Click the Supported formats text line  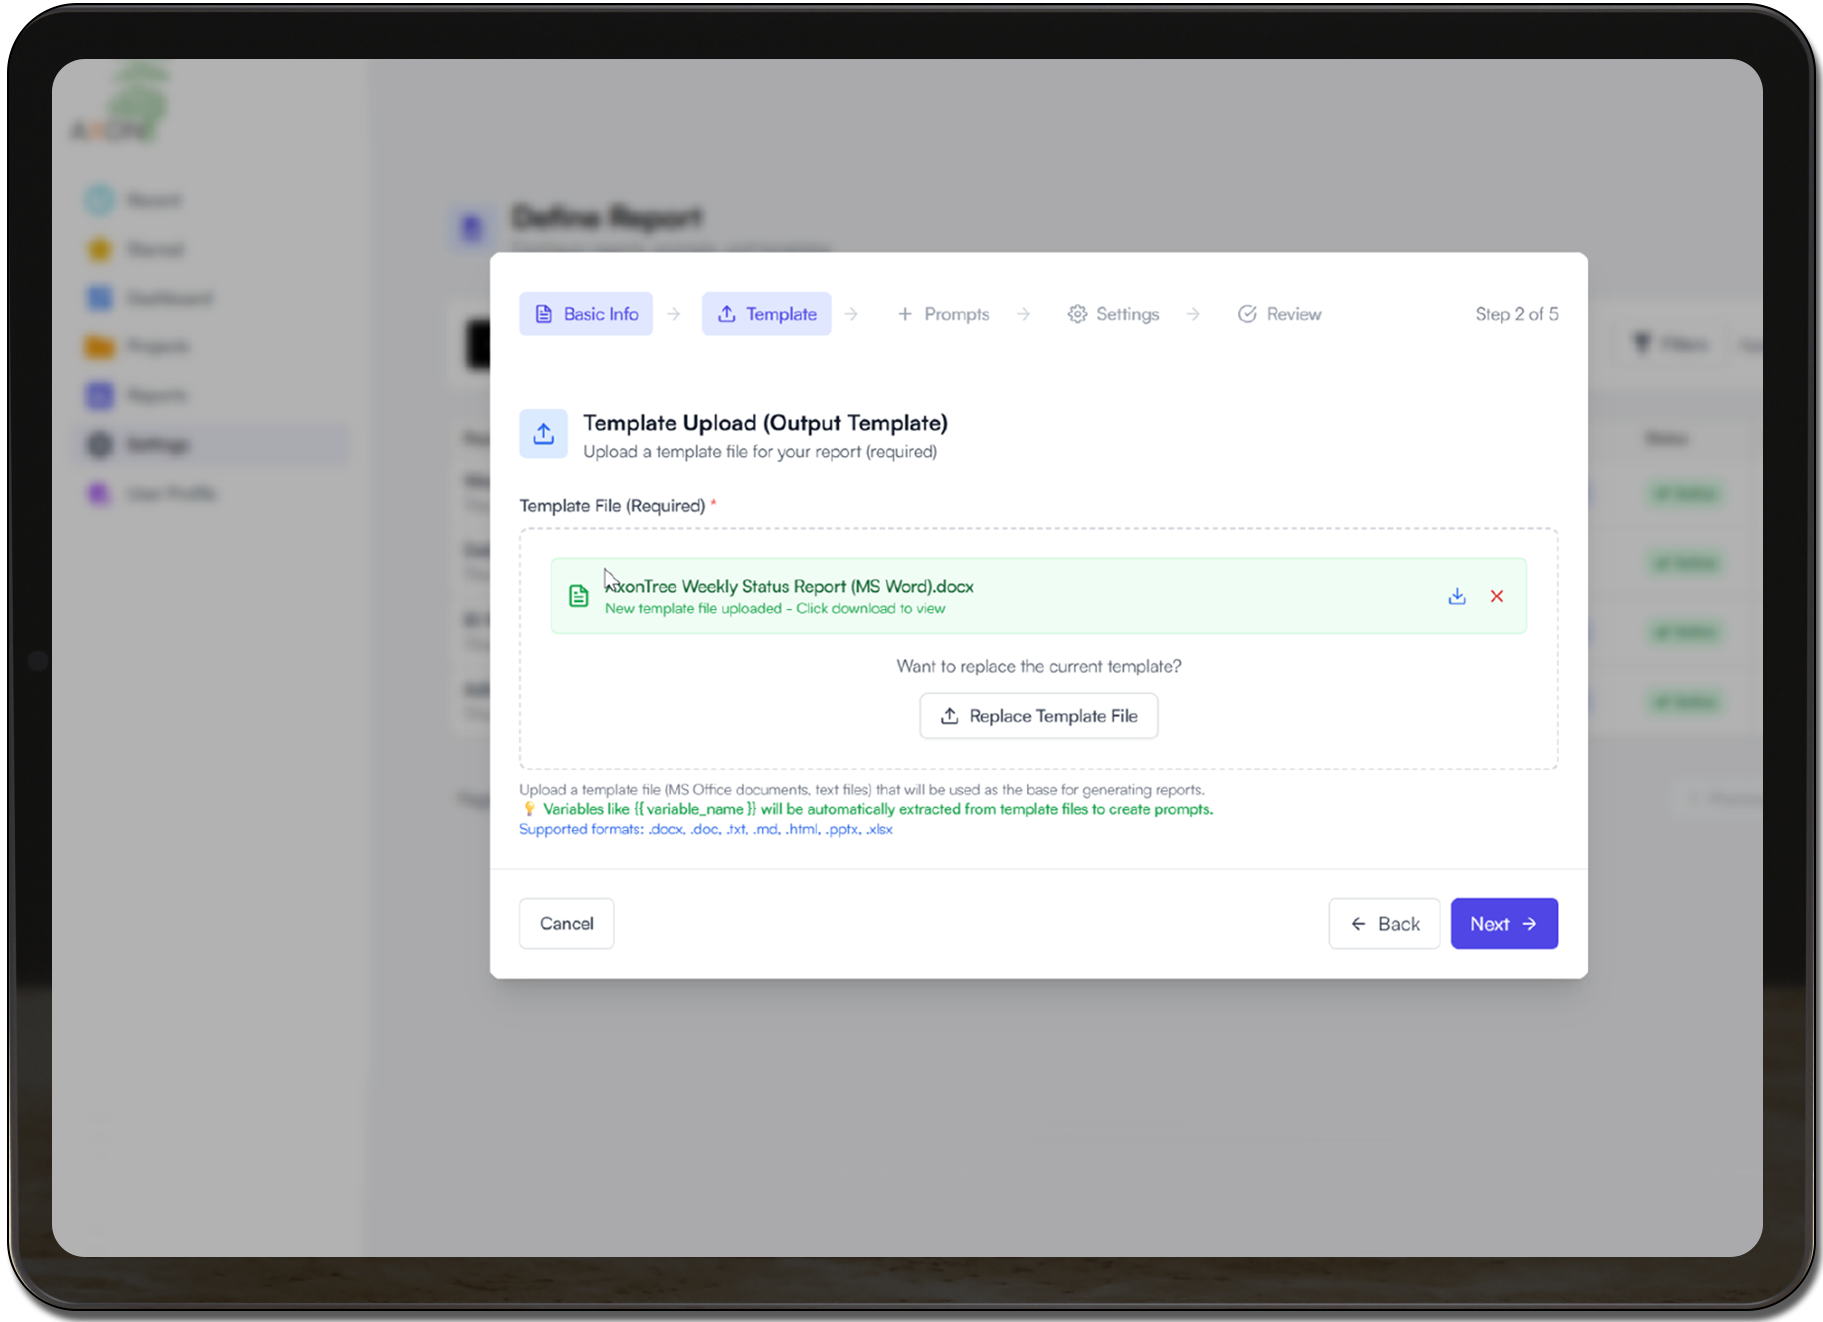(x=705, y=829)
